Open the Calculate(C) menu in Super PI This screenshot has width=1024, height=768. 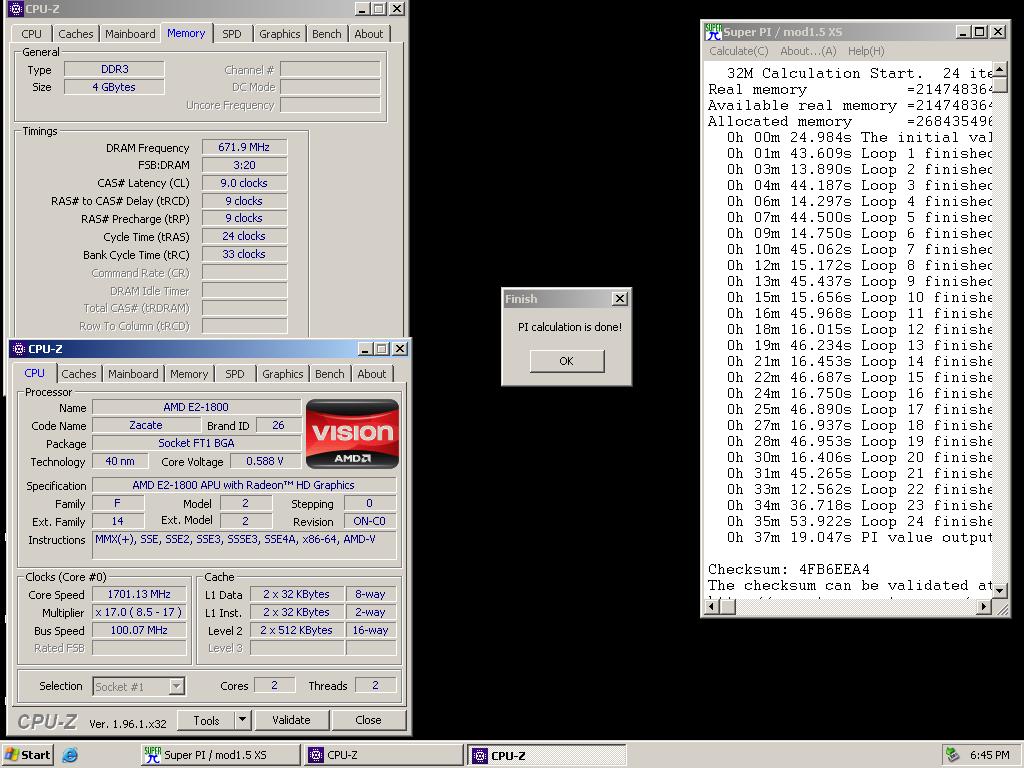pyautogui.click(x=739, y=51)
